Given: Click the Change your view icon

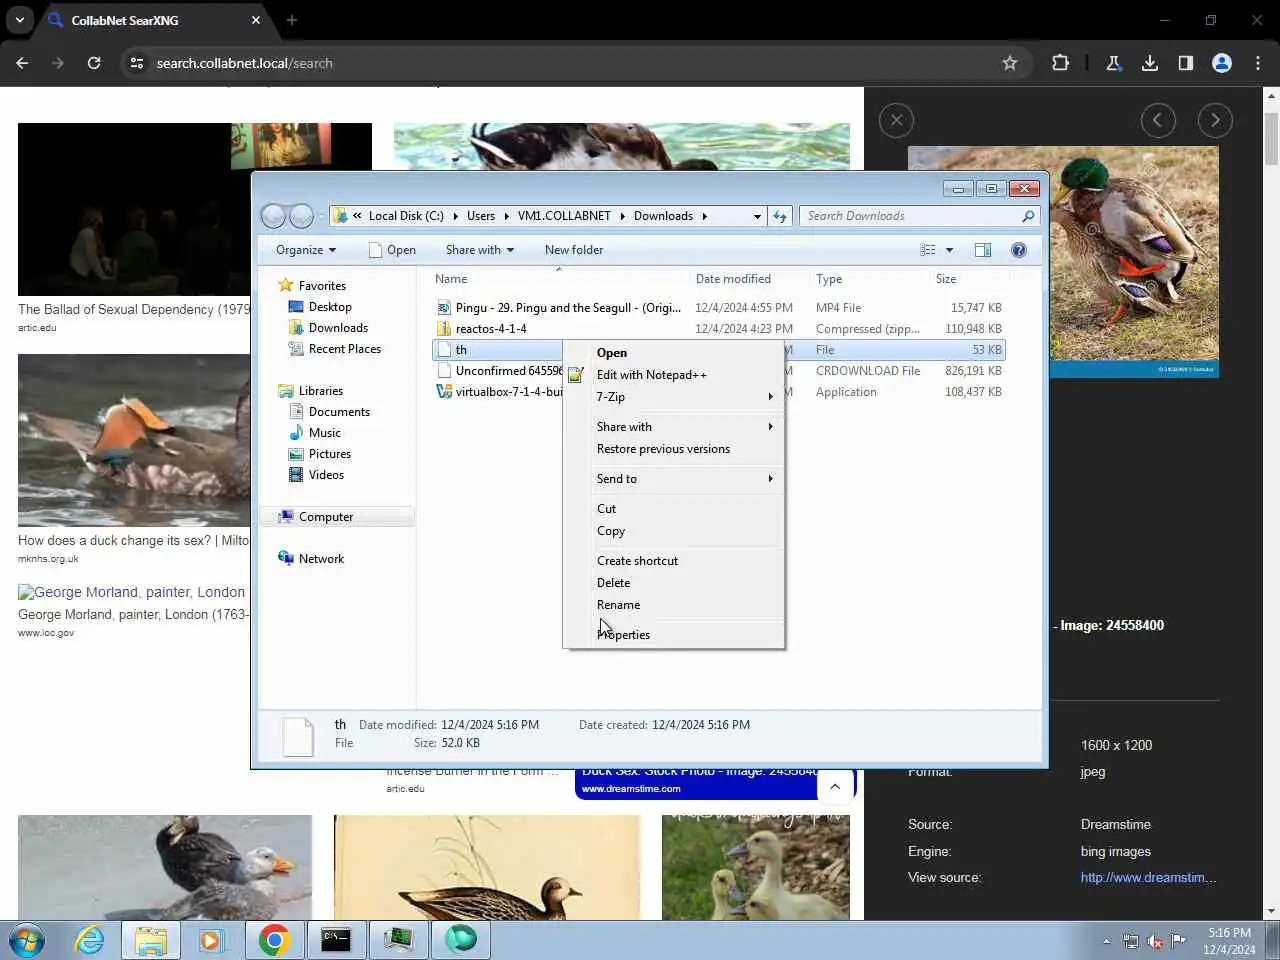Looking at the screenshot, I should tap(928, 250).
